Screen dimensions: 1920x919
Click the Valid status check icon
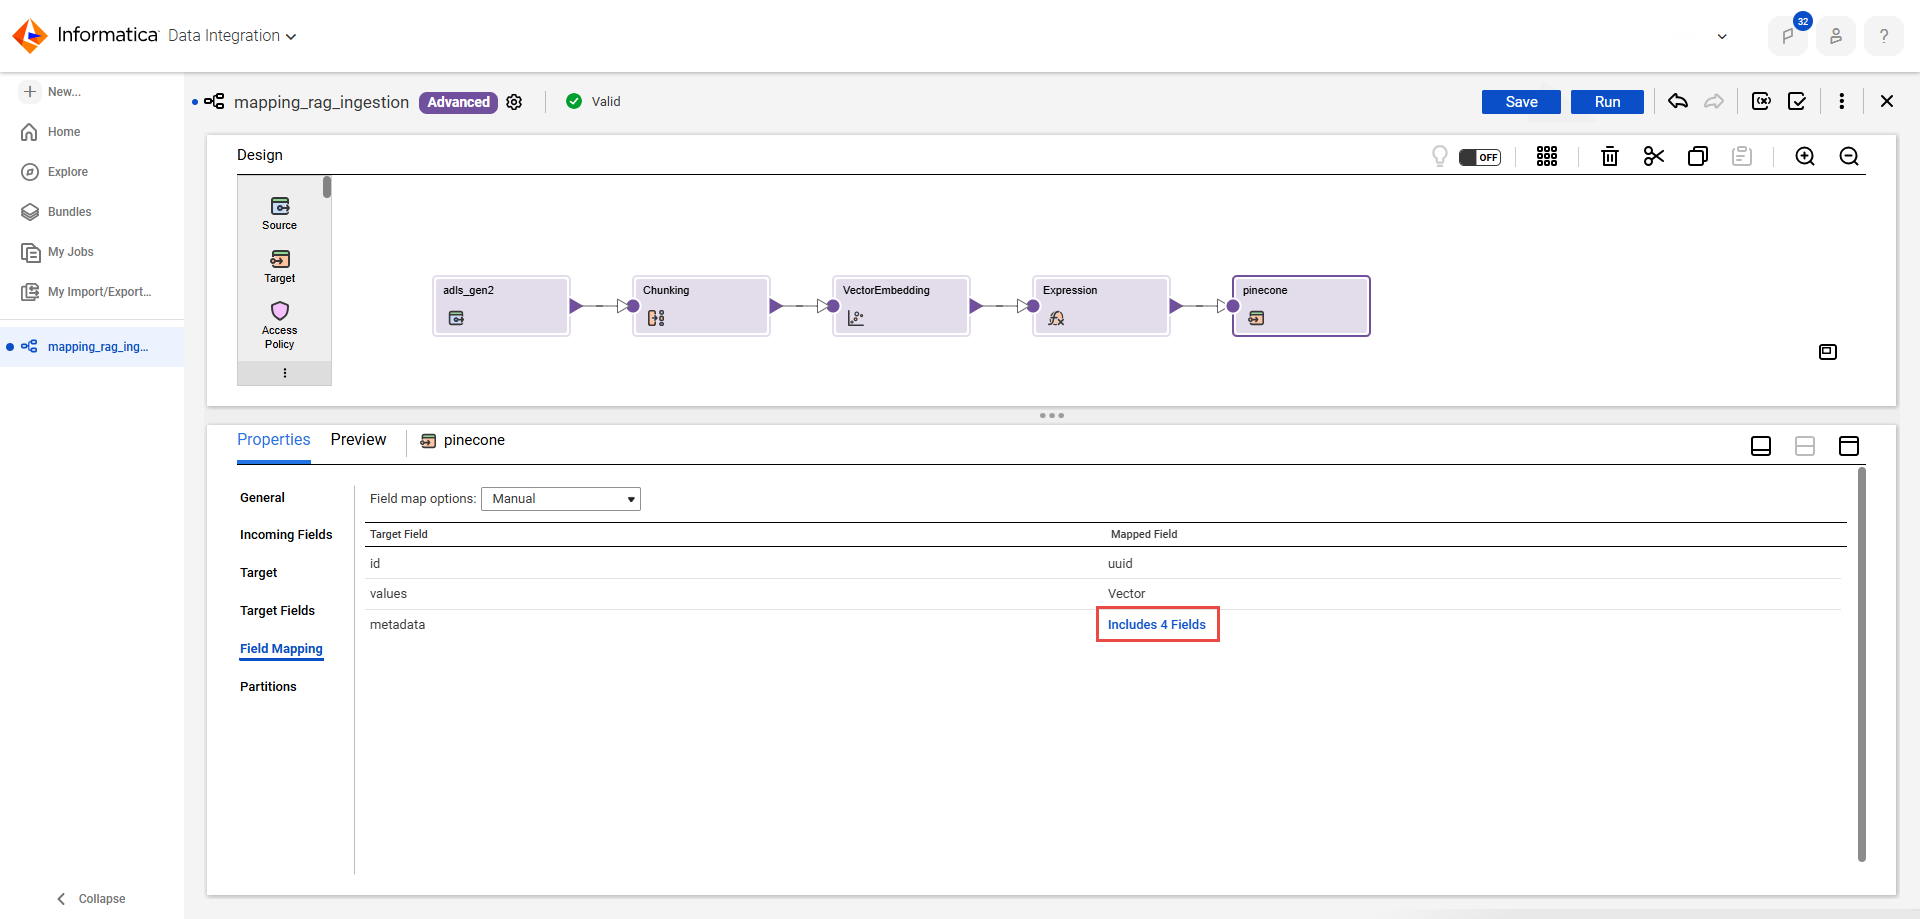pos(574,101)
